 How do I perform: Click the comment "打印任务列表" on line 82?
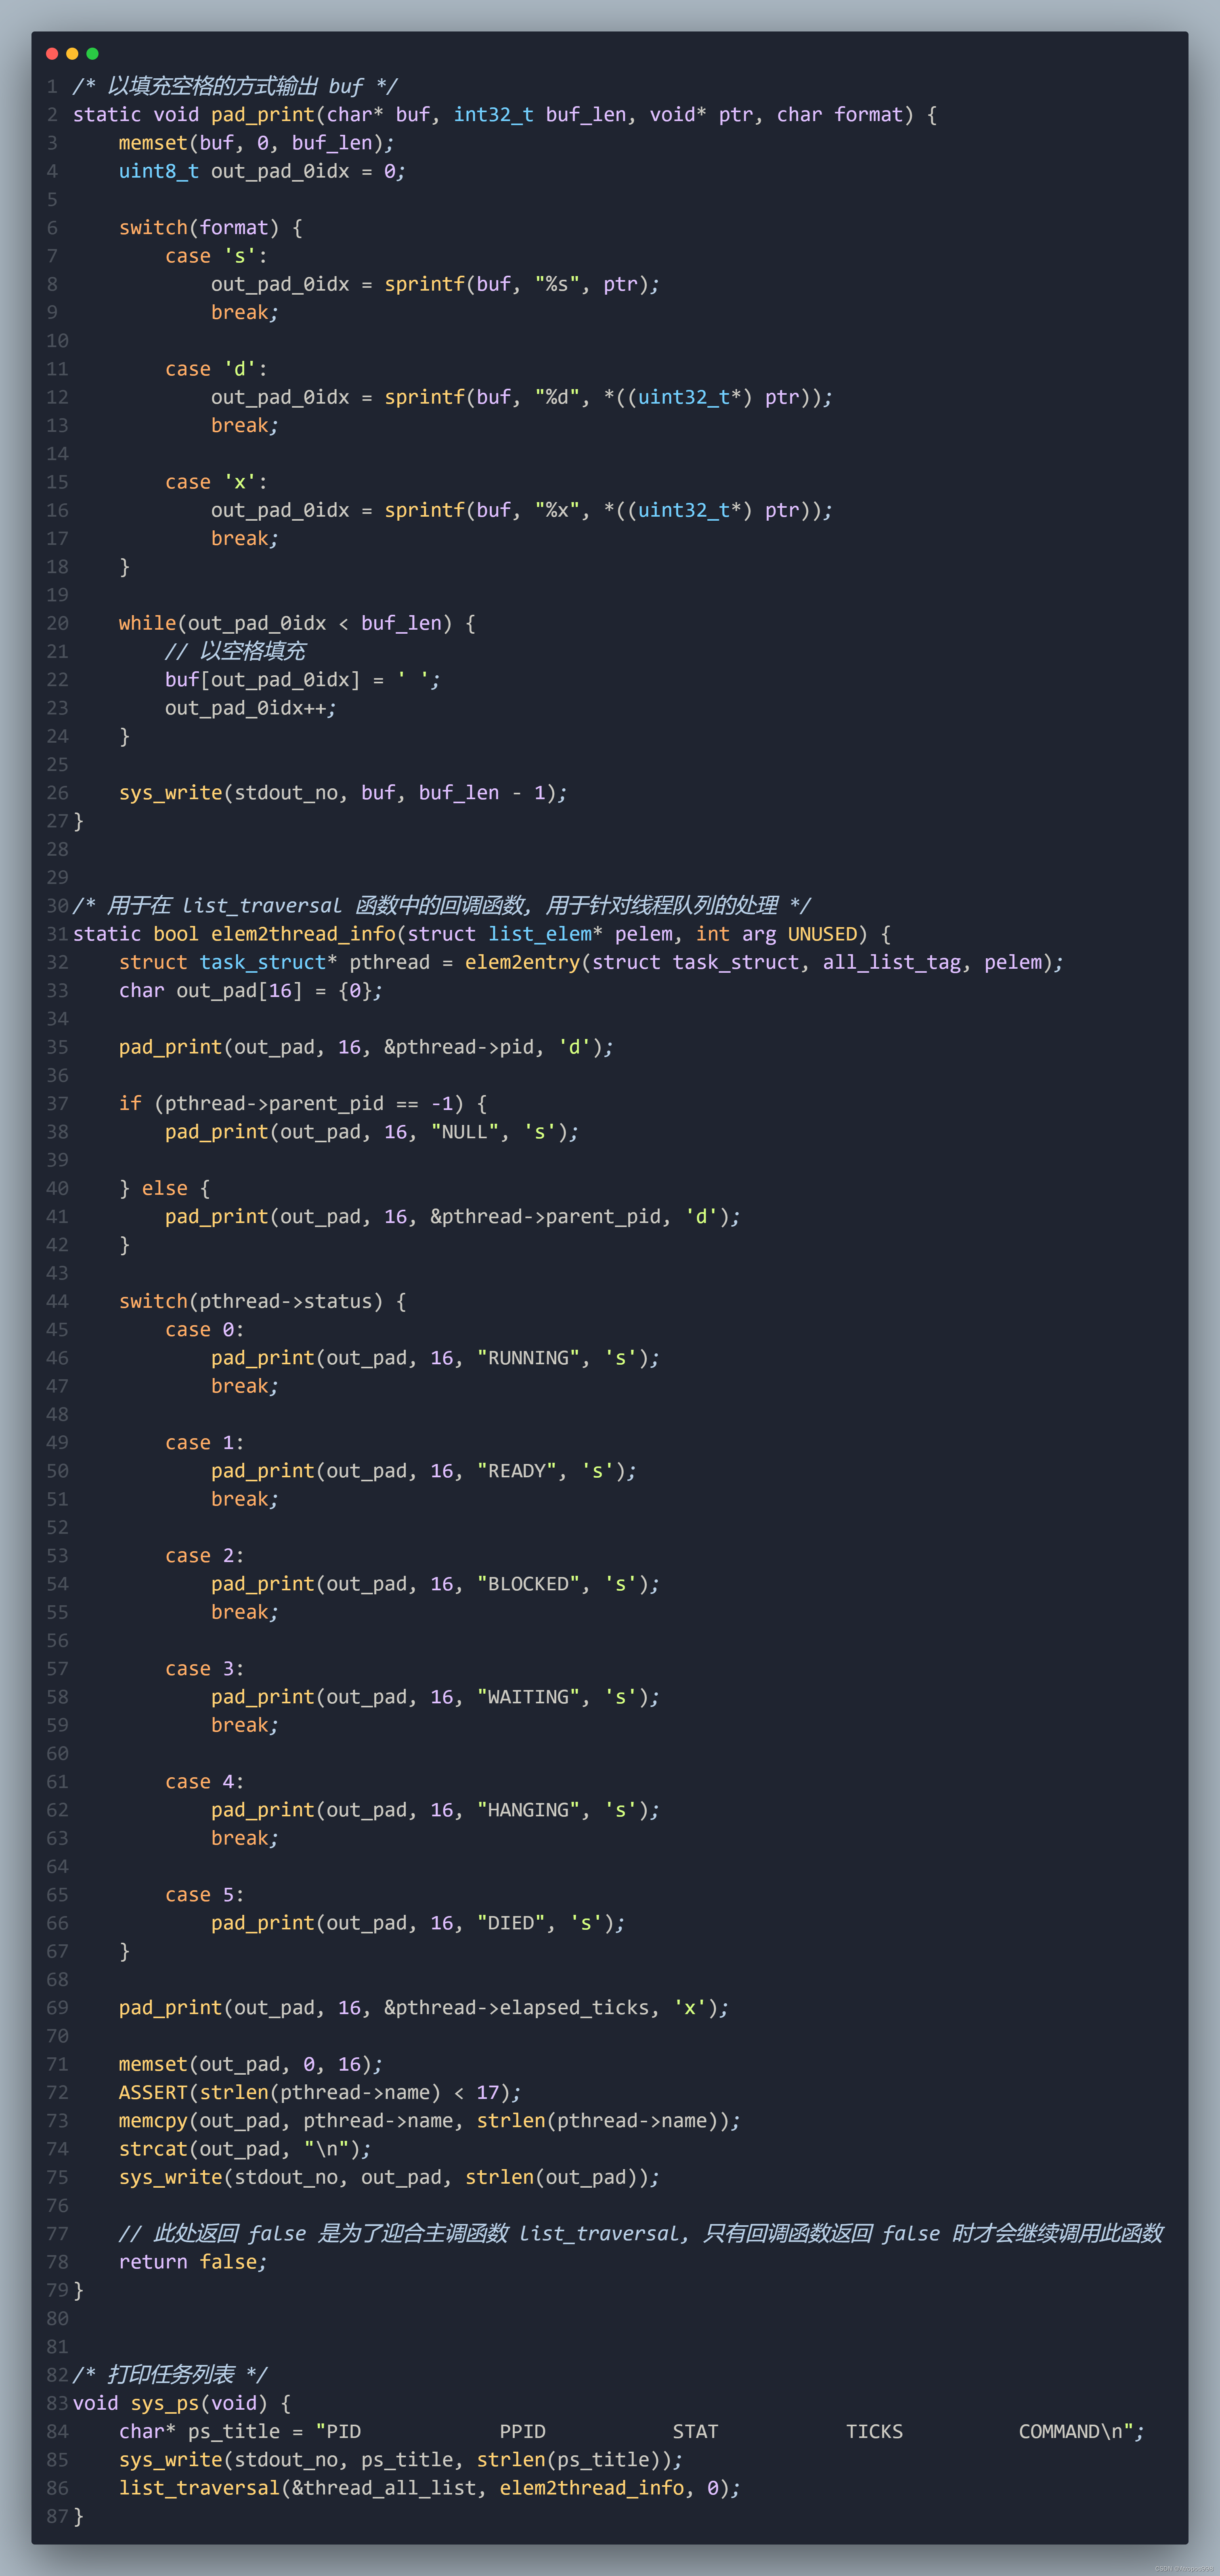[x=170, y=2375]
